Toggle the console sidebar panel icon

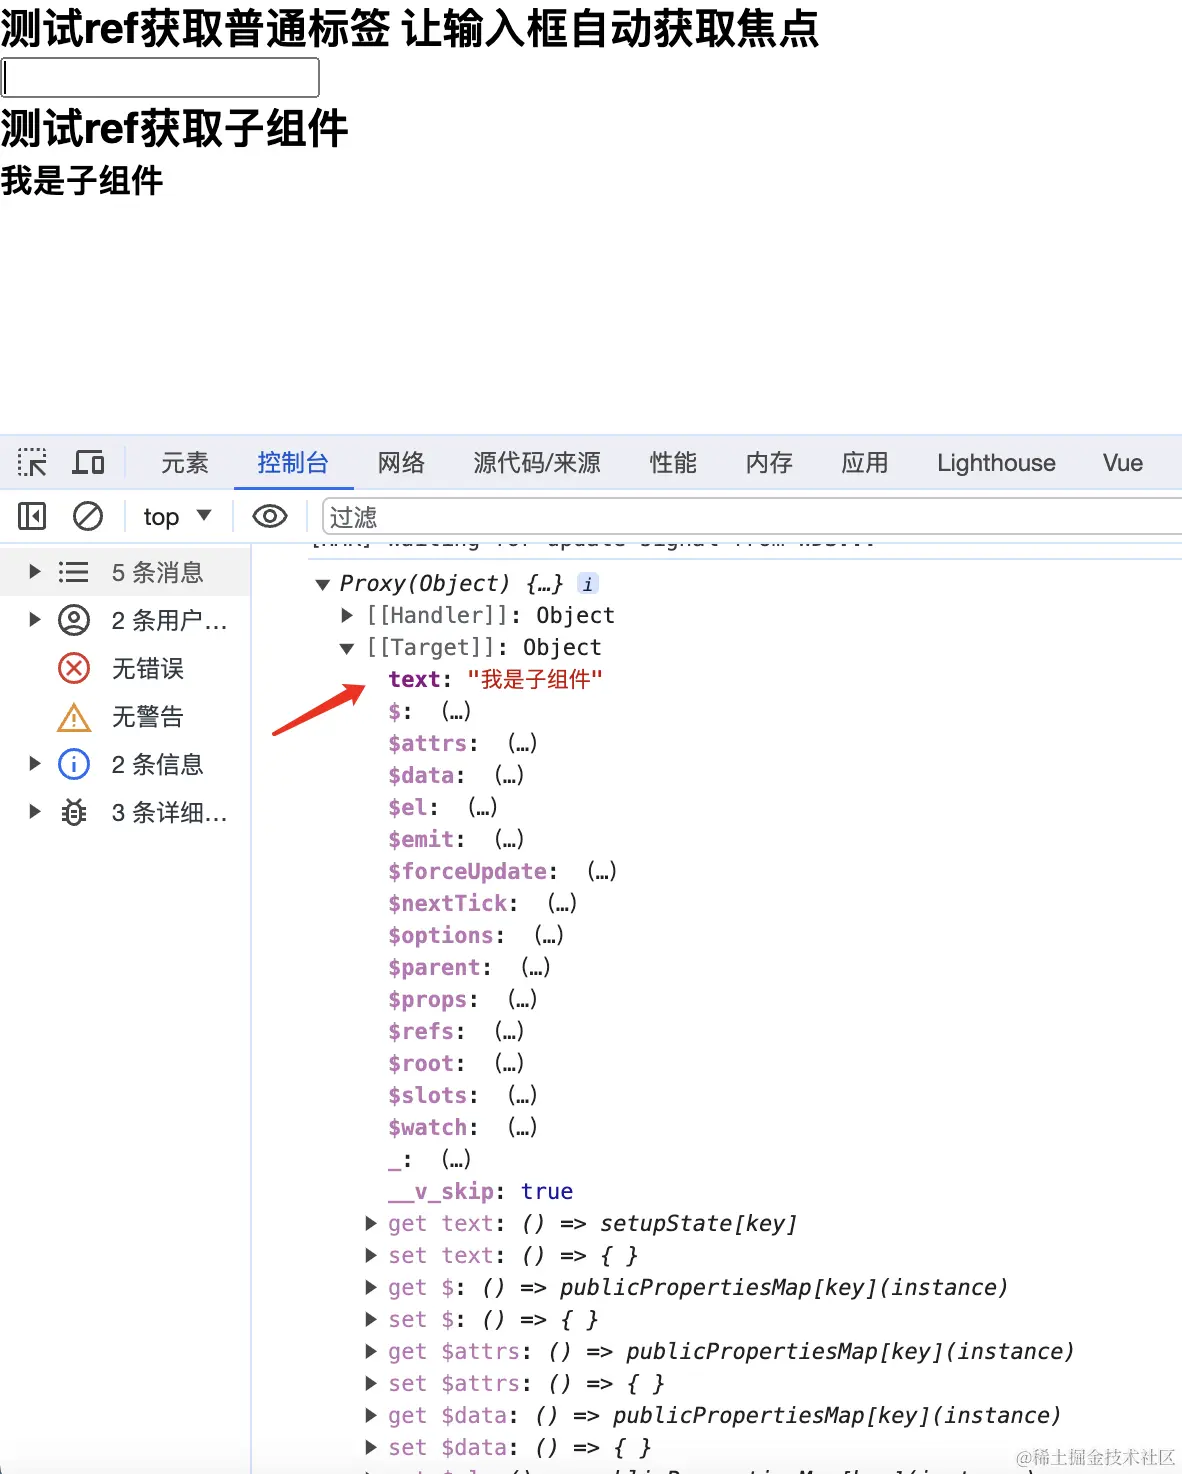pyautogui.click(x=32, y=516)
